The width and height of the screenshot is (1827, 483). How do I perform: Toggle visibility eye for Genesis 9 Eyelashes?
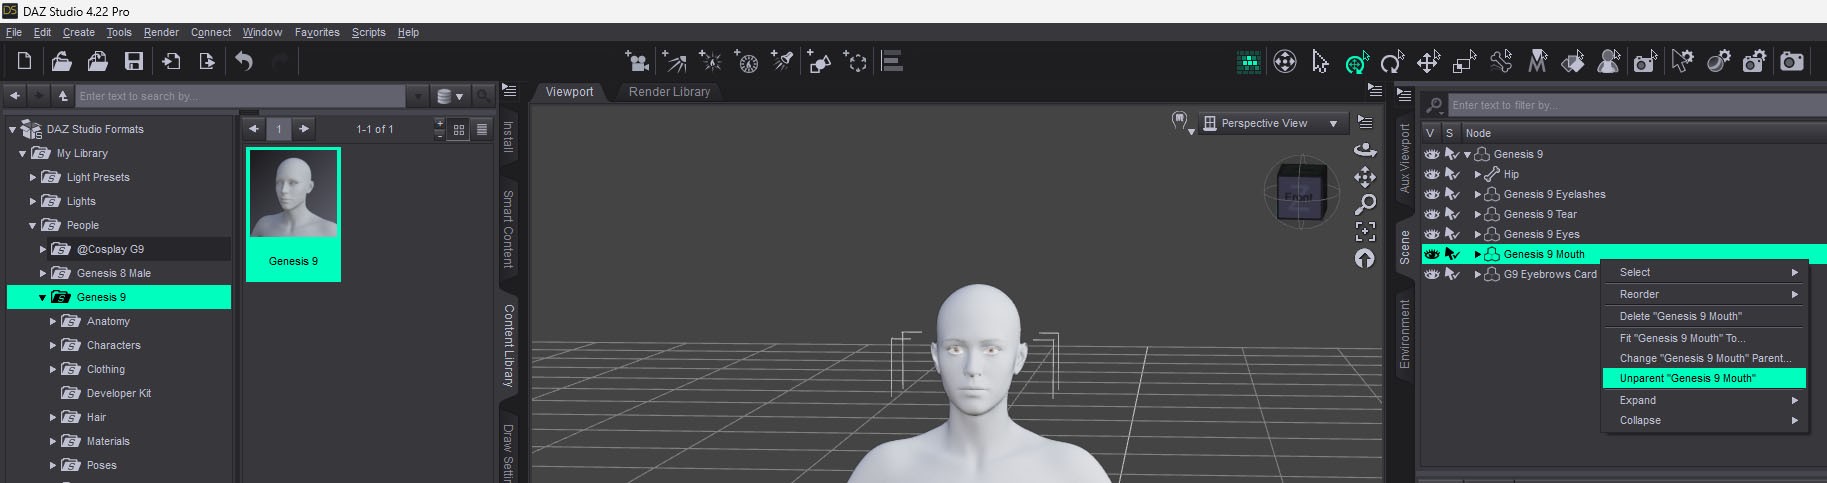click(x=1431, y=194)
